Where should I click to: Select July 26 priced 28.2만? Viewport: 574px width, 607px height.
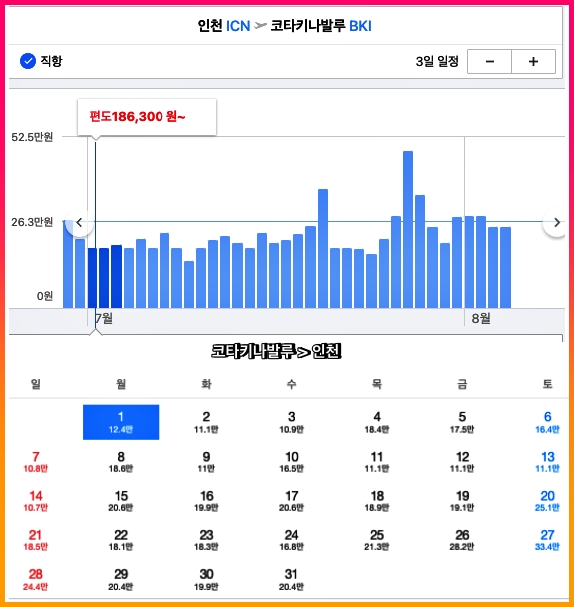click(462, 540)
